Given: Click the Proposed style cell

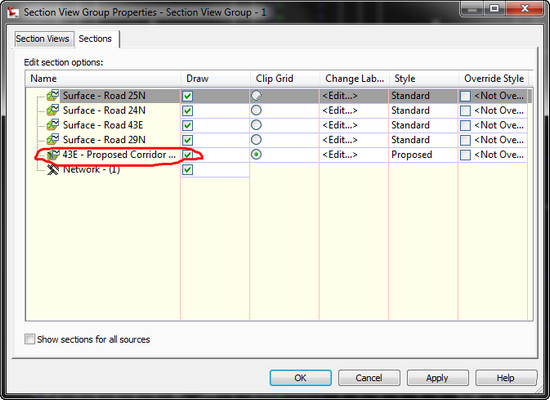Looking at the screenshot, I should tap(423, 154).
